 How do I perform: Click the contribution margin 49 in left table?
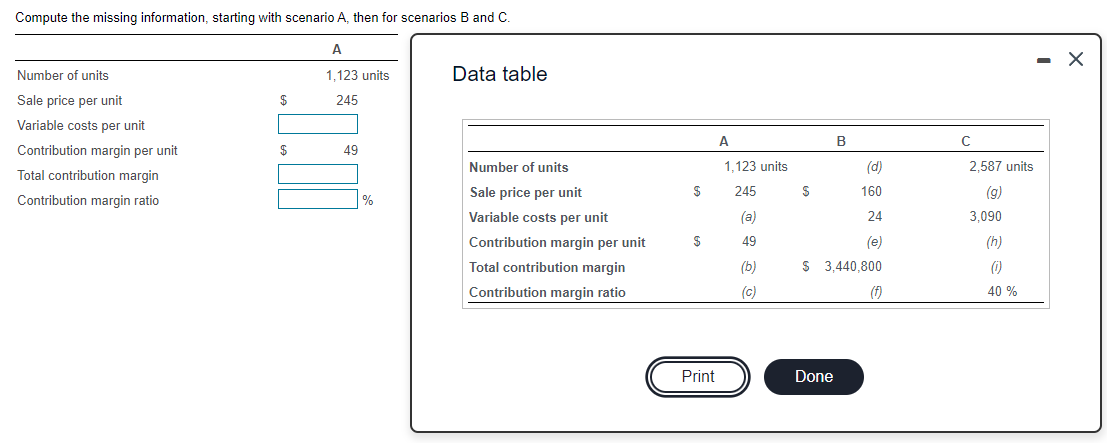[351, 150]
